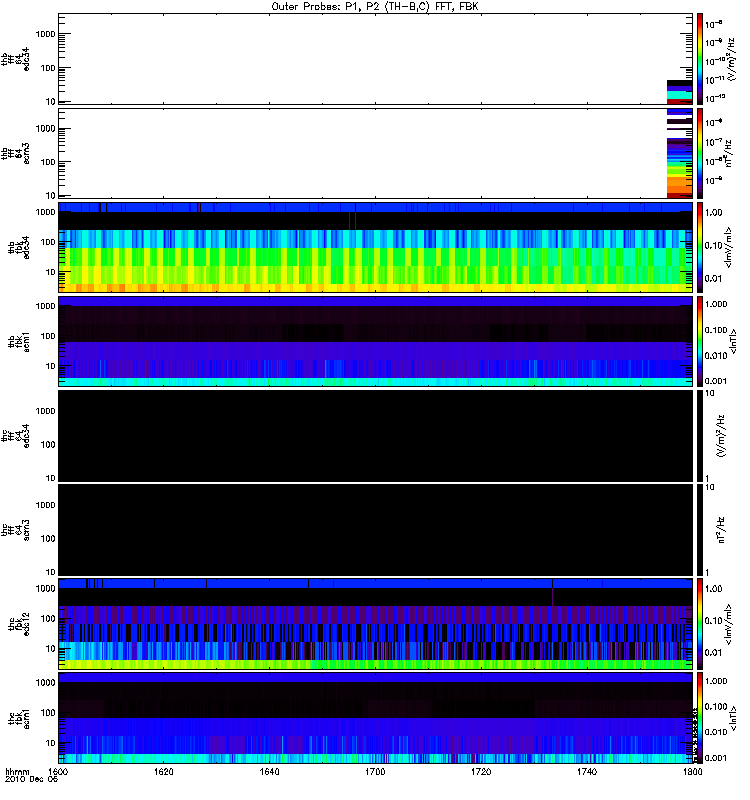Click the '1720' time axis label

[x=481, y=771]
